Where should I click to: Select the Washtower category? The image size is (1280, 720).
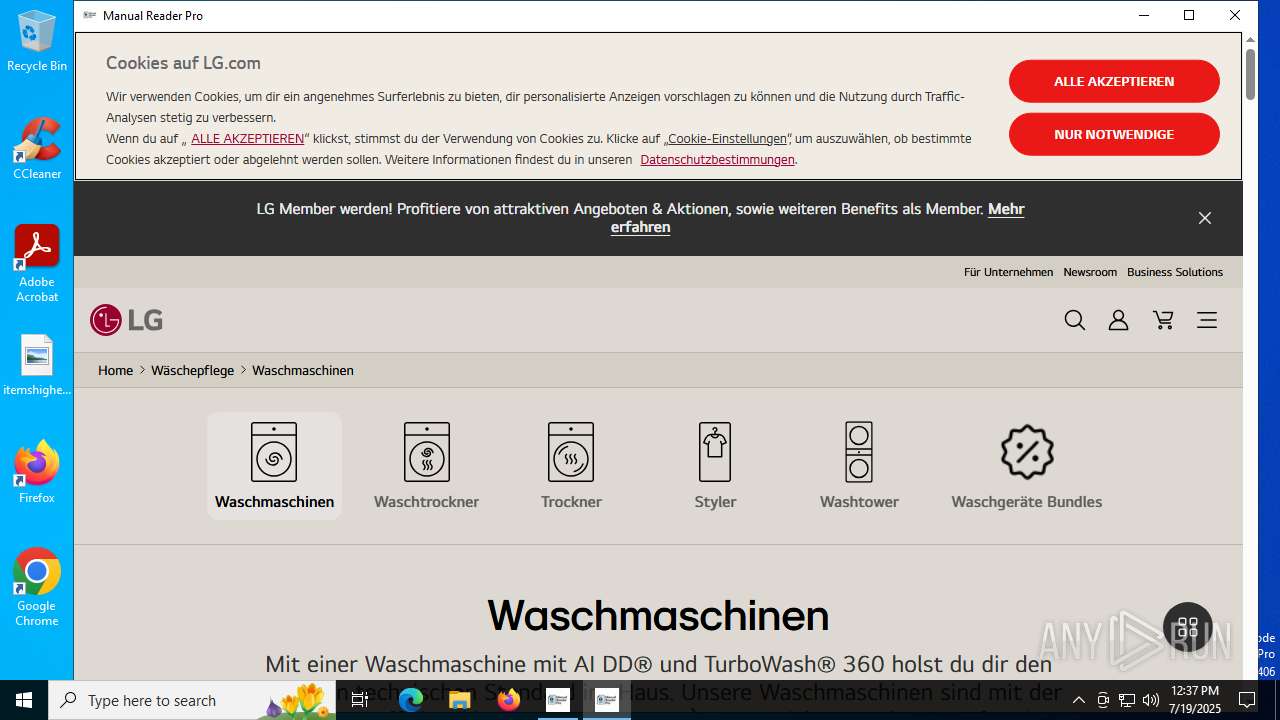click(859, 466)
